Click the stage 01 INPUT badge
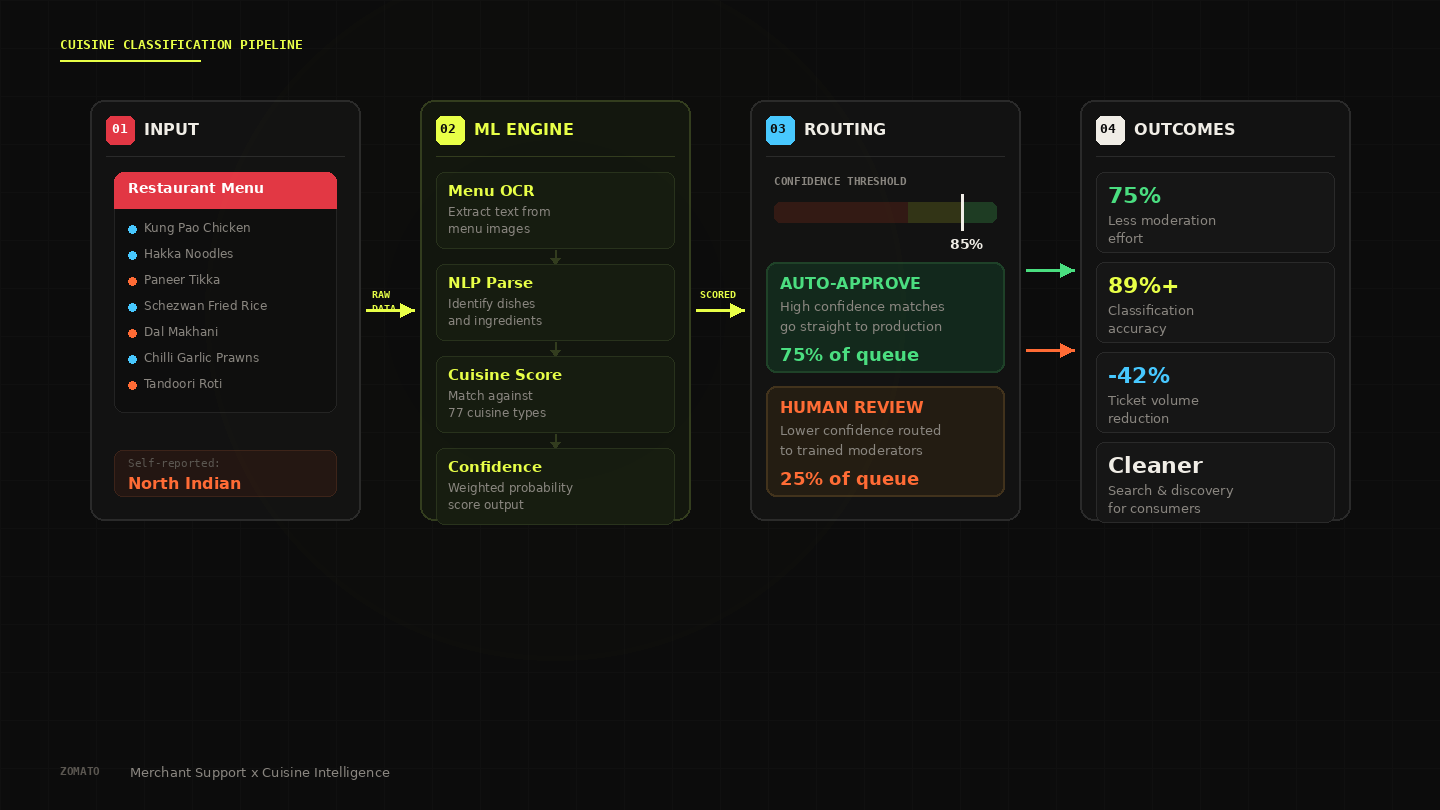 coord(120,130)
